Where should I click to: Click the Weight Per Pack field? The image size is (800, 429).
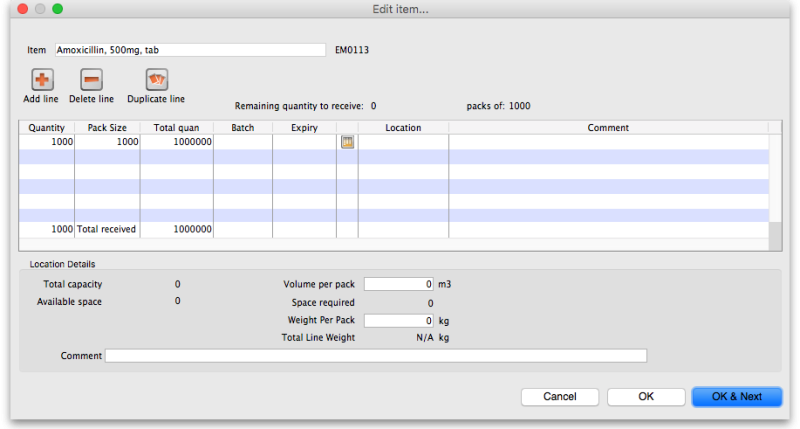click(x=399, y=320)
